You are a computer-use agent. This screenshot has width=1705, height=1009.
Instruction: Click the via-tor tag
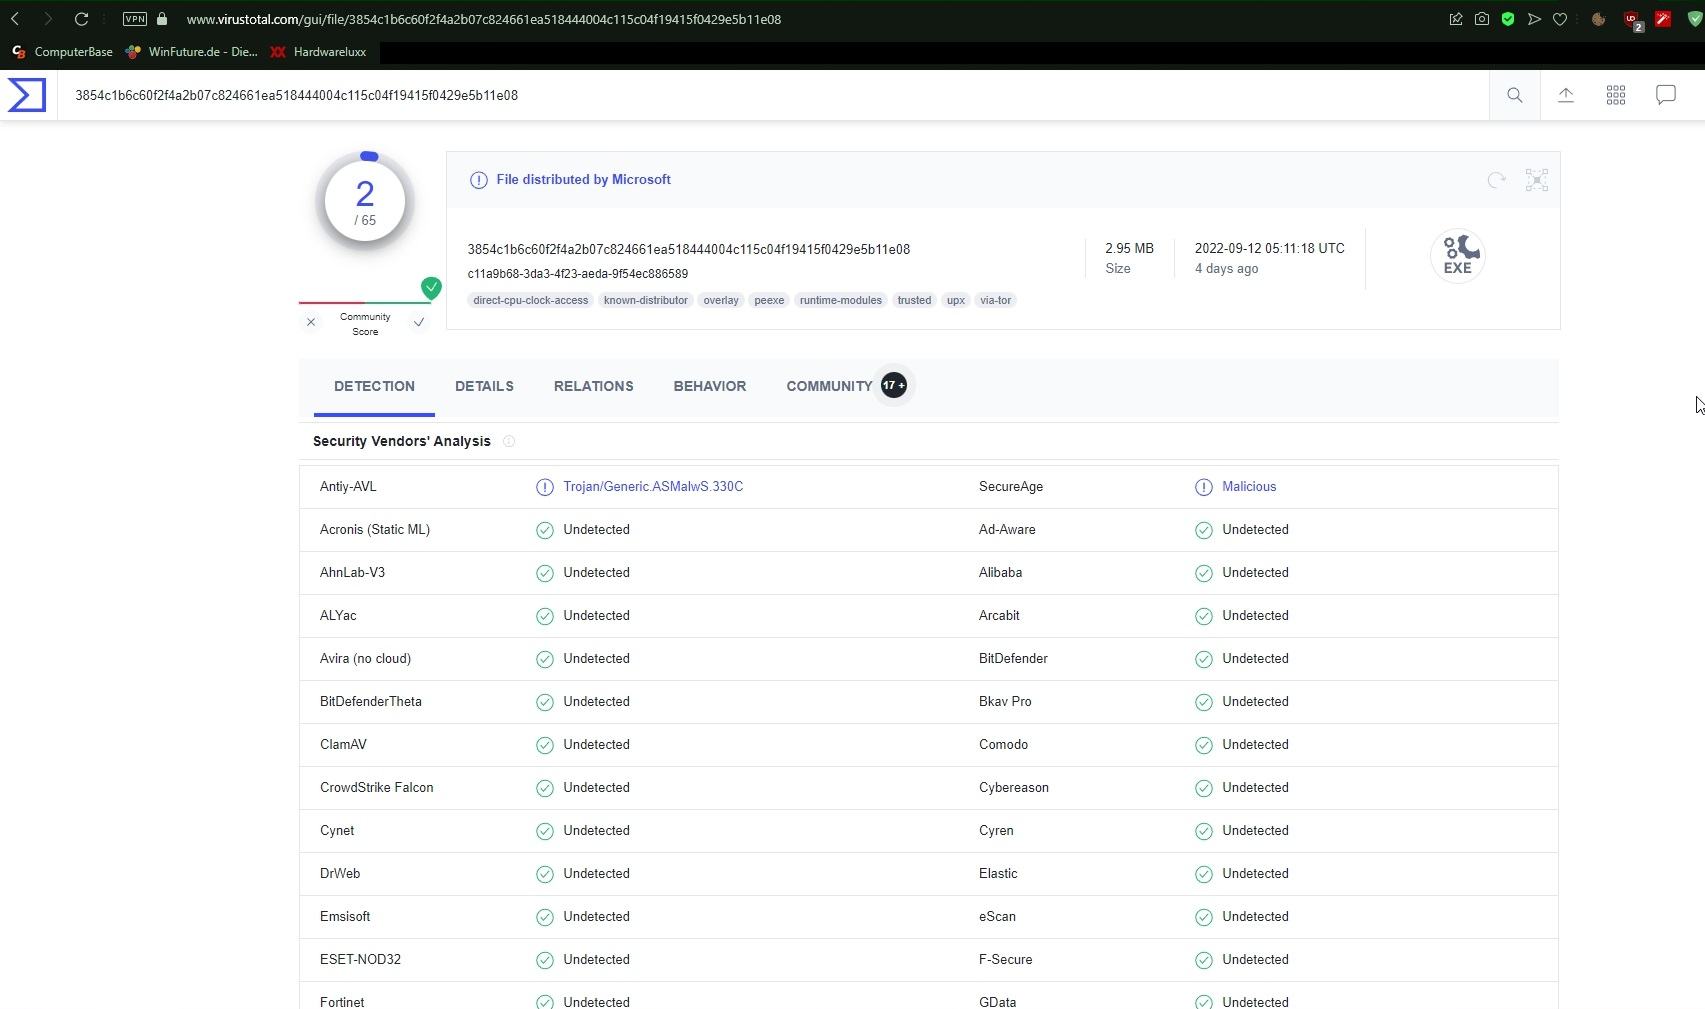[996, 300]
